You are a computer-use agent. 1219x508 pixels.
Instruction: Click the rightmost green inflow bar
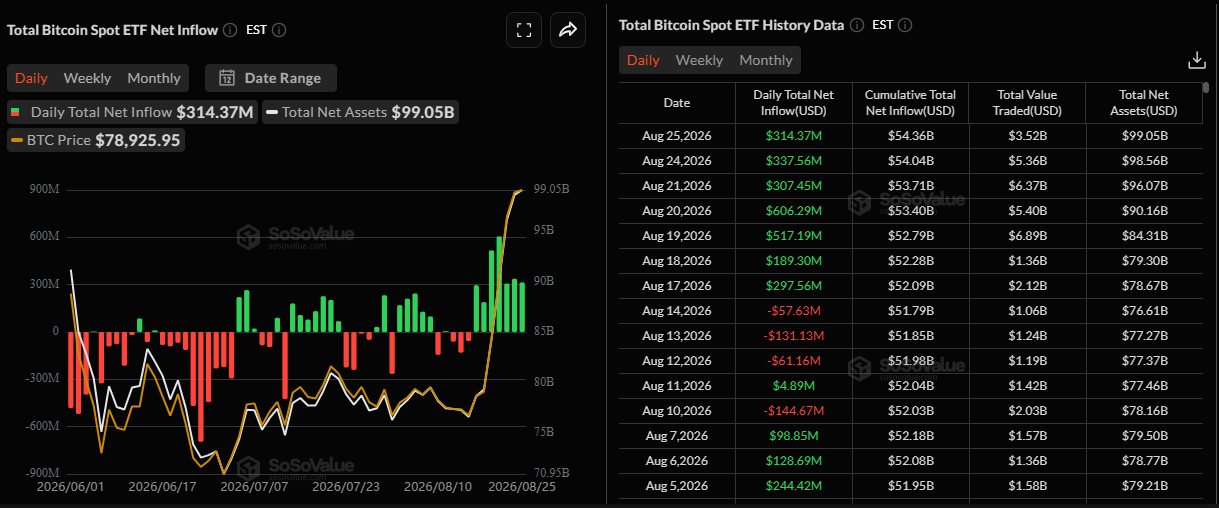522,307
